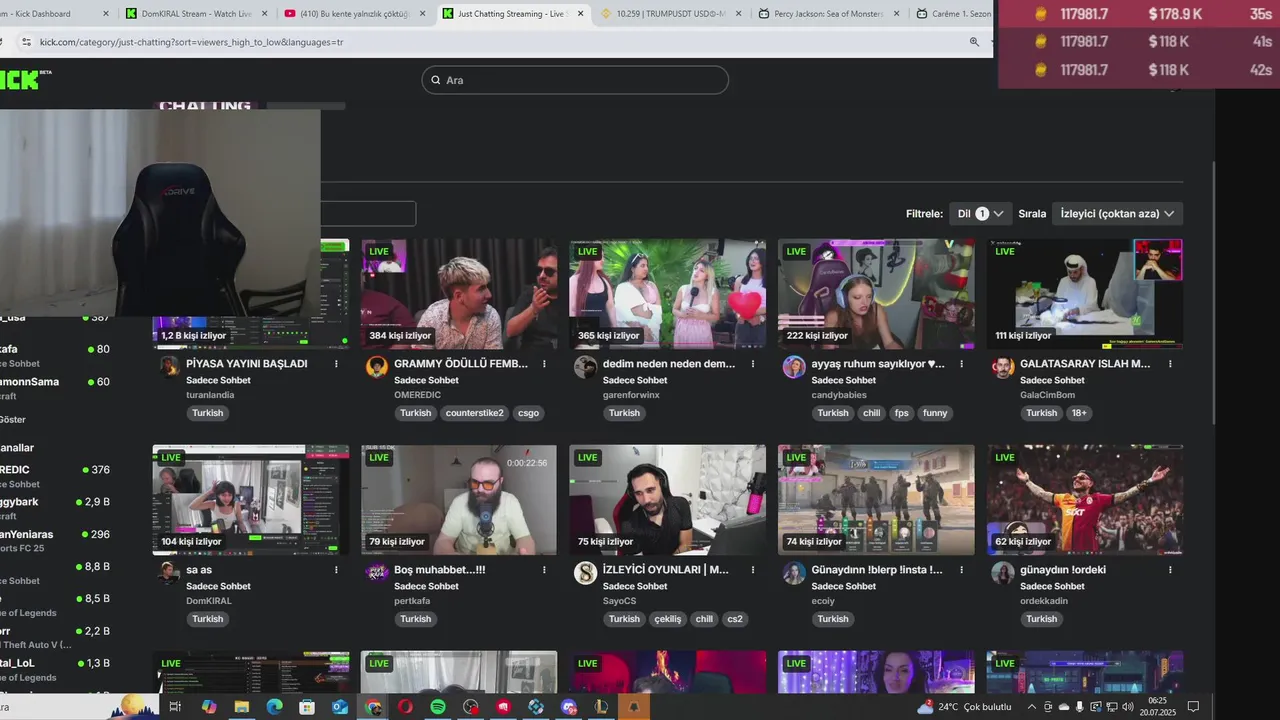Open Windows notification center icon

point(1193,707)
